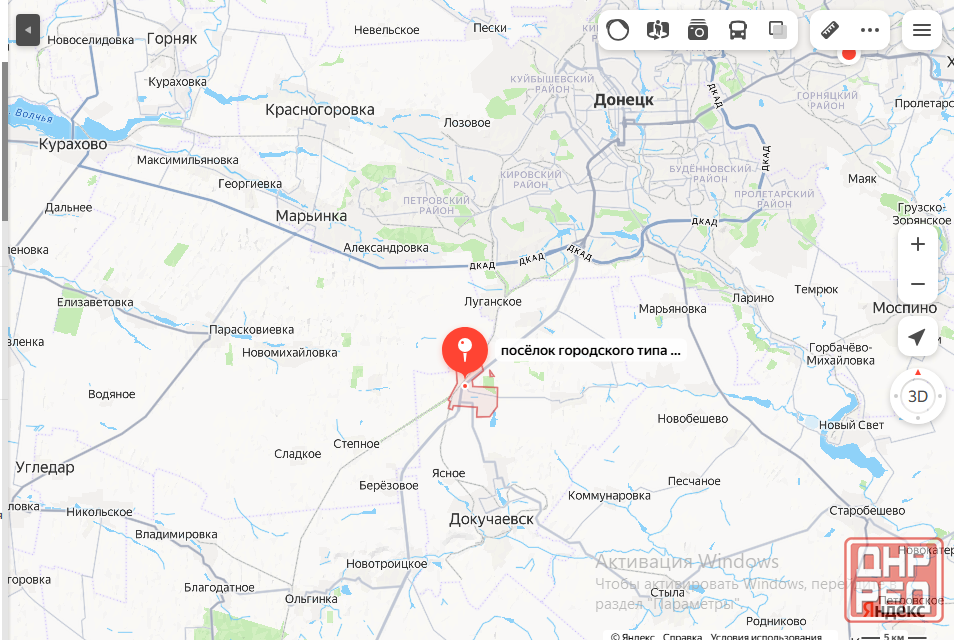Show photos layer camera icon
The image size is (954, 640).
(x=698, y=30)
